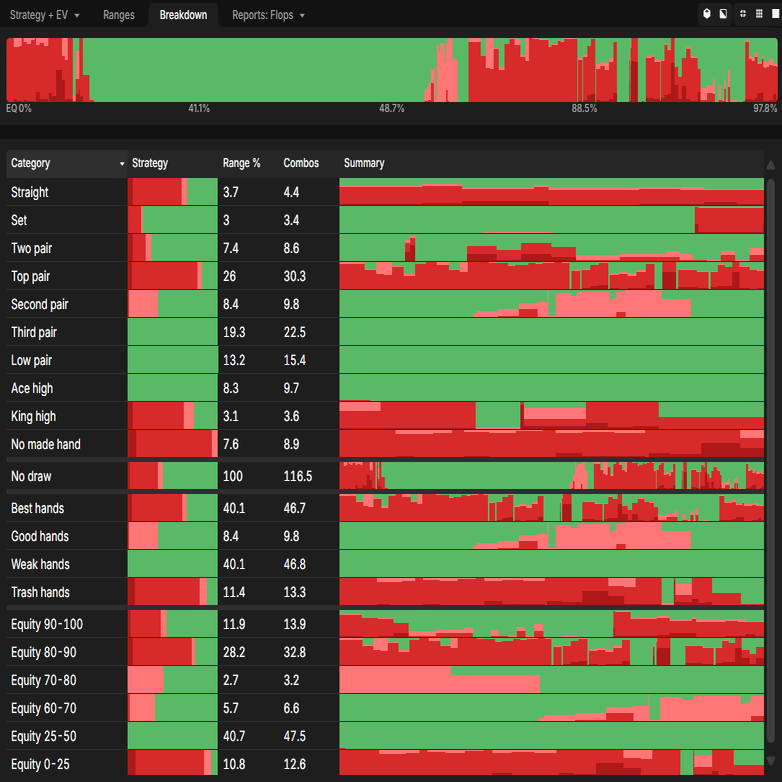Switch to the Ranges tab

119,15
